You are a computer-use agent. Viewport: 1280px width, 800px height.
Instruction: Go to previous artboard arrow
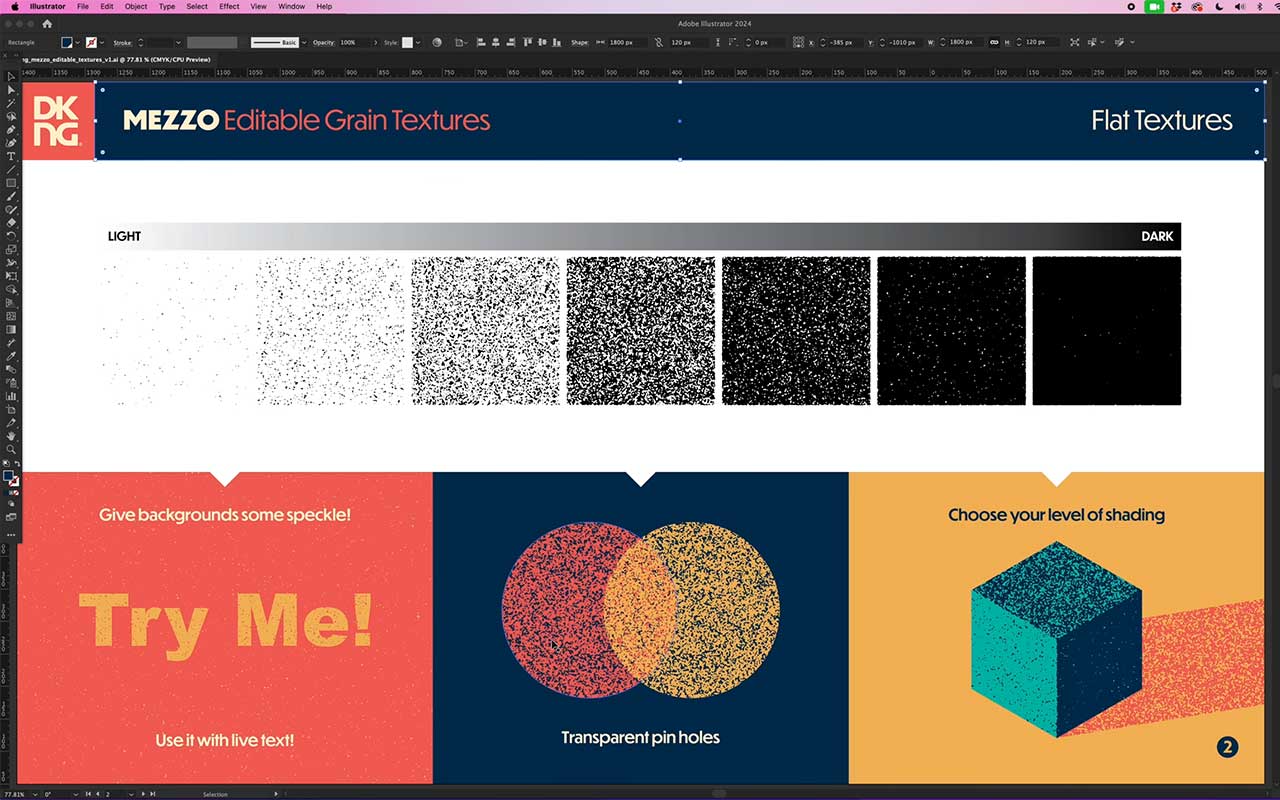(98, 794)
